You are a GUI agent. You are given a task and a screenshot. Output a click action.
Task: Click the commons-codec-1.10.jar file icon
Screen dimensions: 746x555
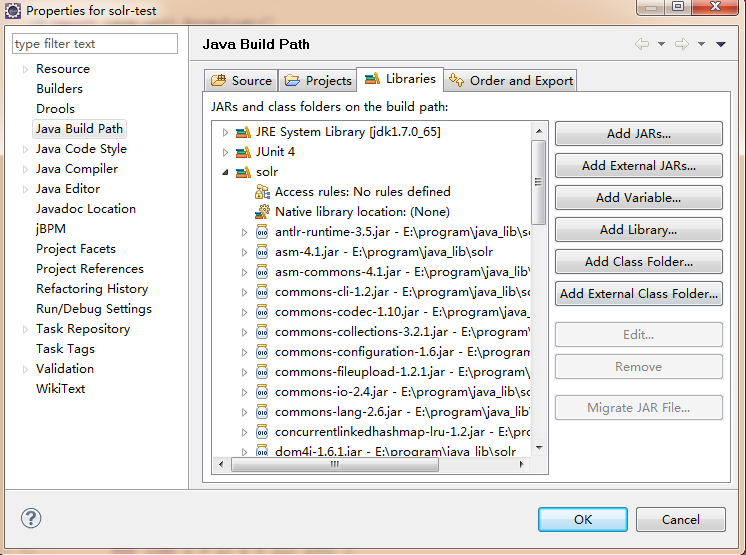(x=262, y=312)
